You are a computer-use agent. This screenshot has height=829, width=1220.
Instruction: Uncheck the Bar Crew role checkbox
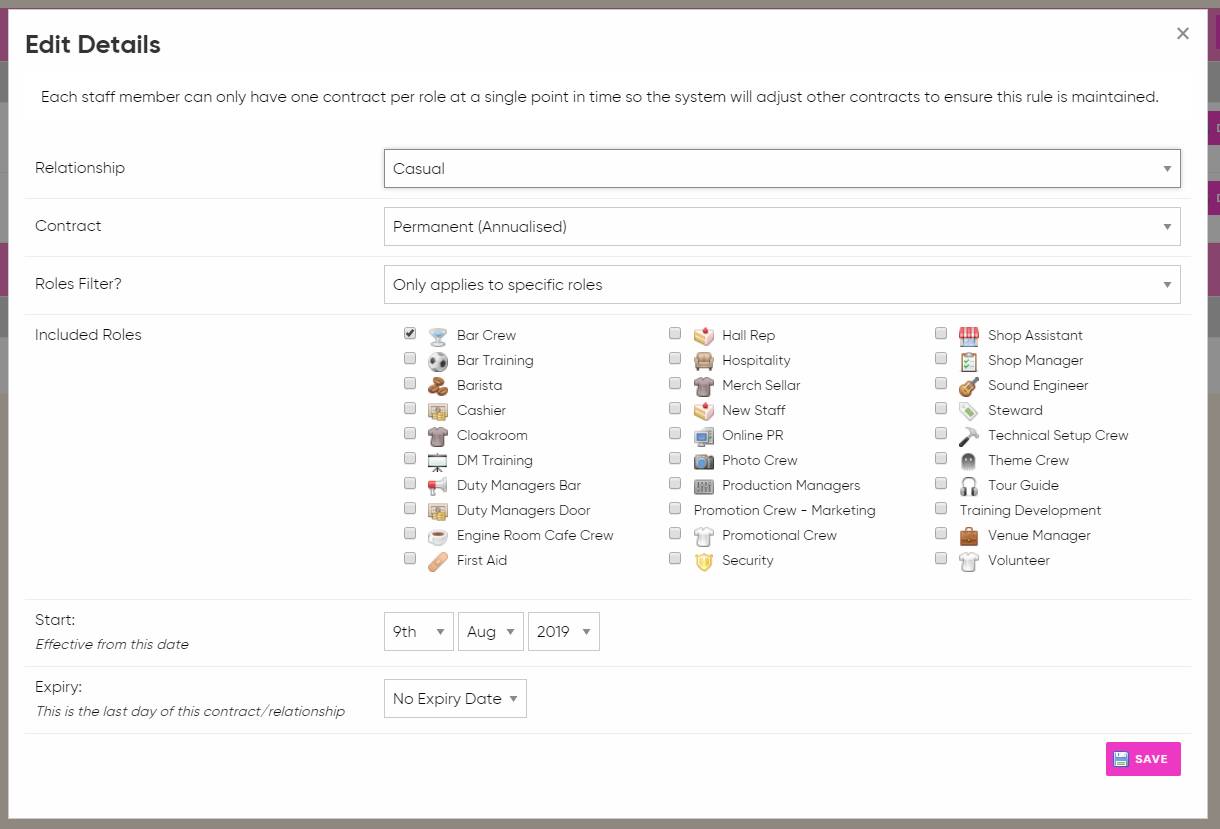point(410,333)
